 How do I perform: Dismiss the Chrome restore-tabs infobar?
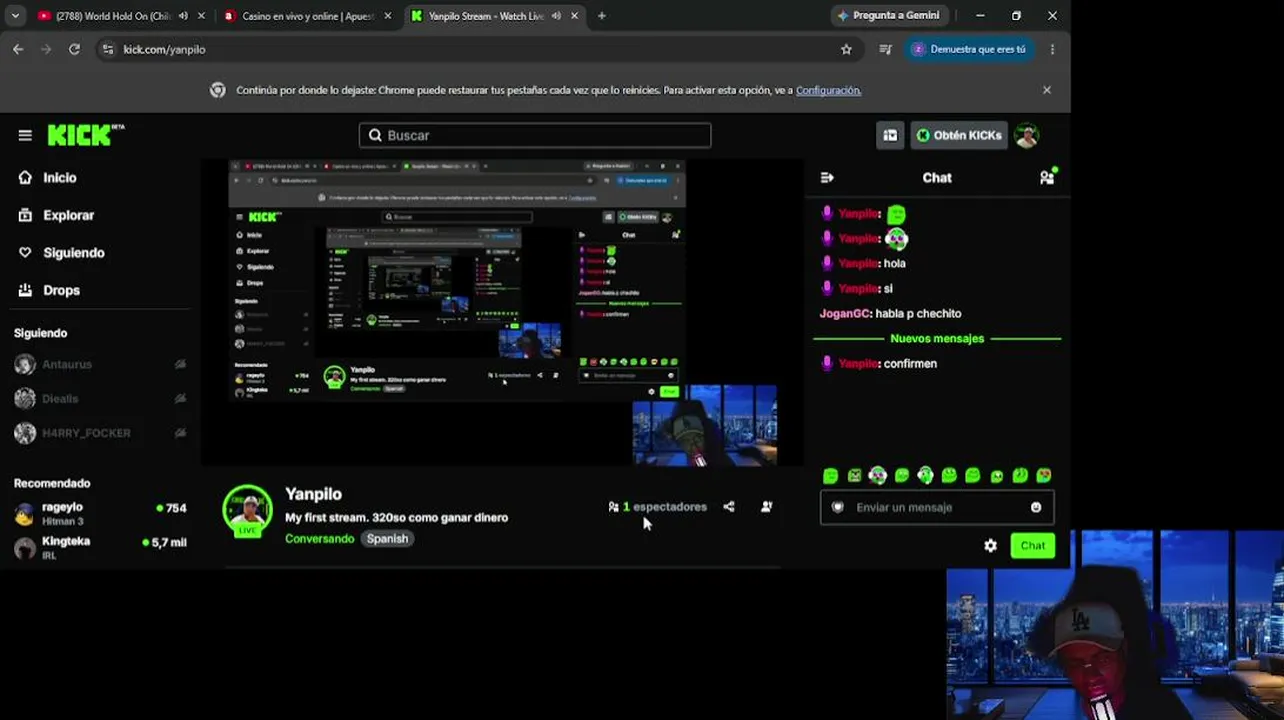(x=1047, y=90)
